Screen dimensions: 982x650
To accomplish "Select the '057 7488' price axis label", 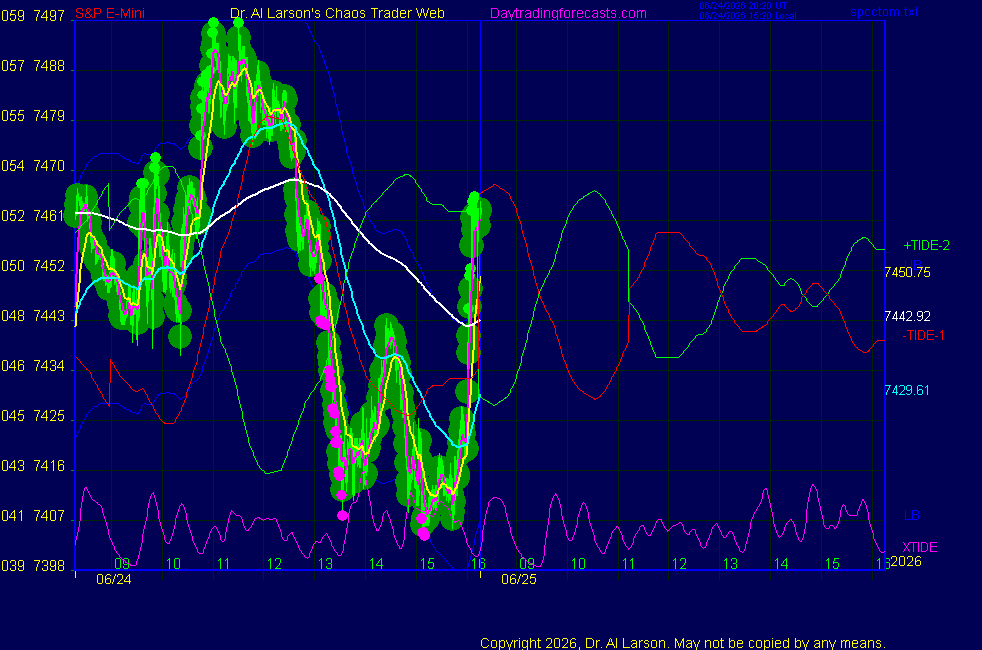I will [33, 66].
